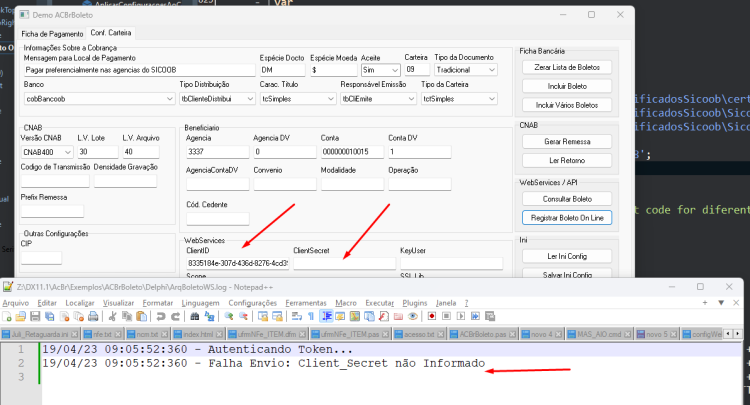Screen dimensions: 750x405
Task: Click the Replace toolbar icon
Action: tap(210, 317)
